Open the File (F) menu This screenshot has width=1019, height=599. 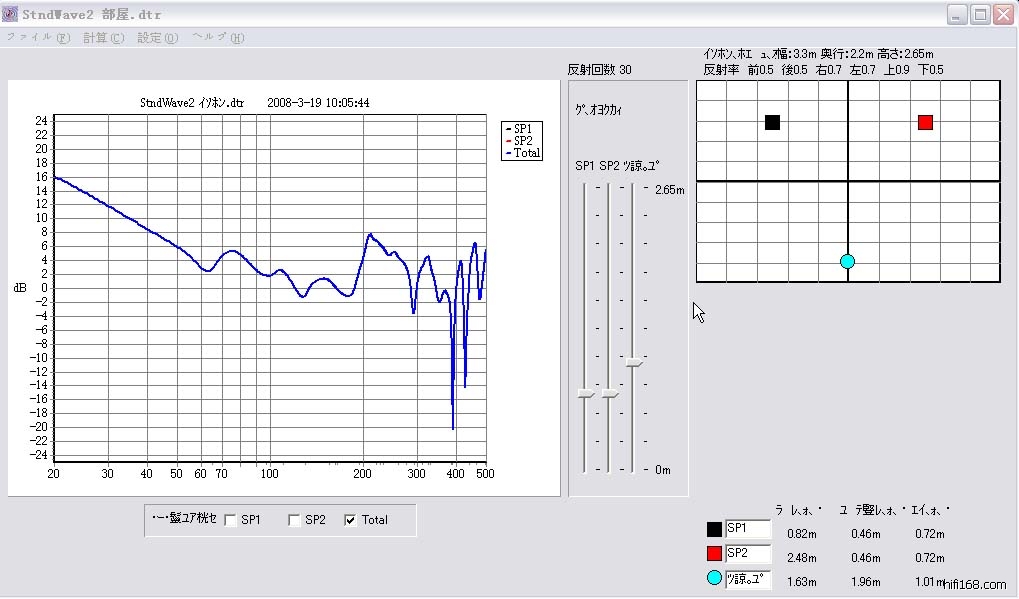click(38, 38)
